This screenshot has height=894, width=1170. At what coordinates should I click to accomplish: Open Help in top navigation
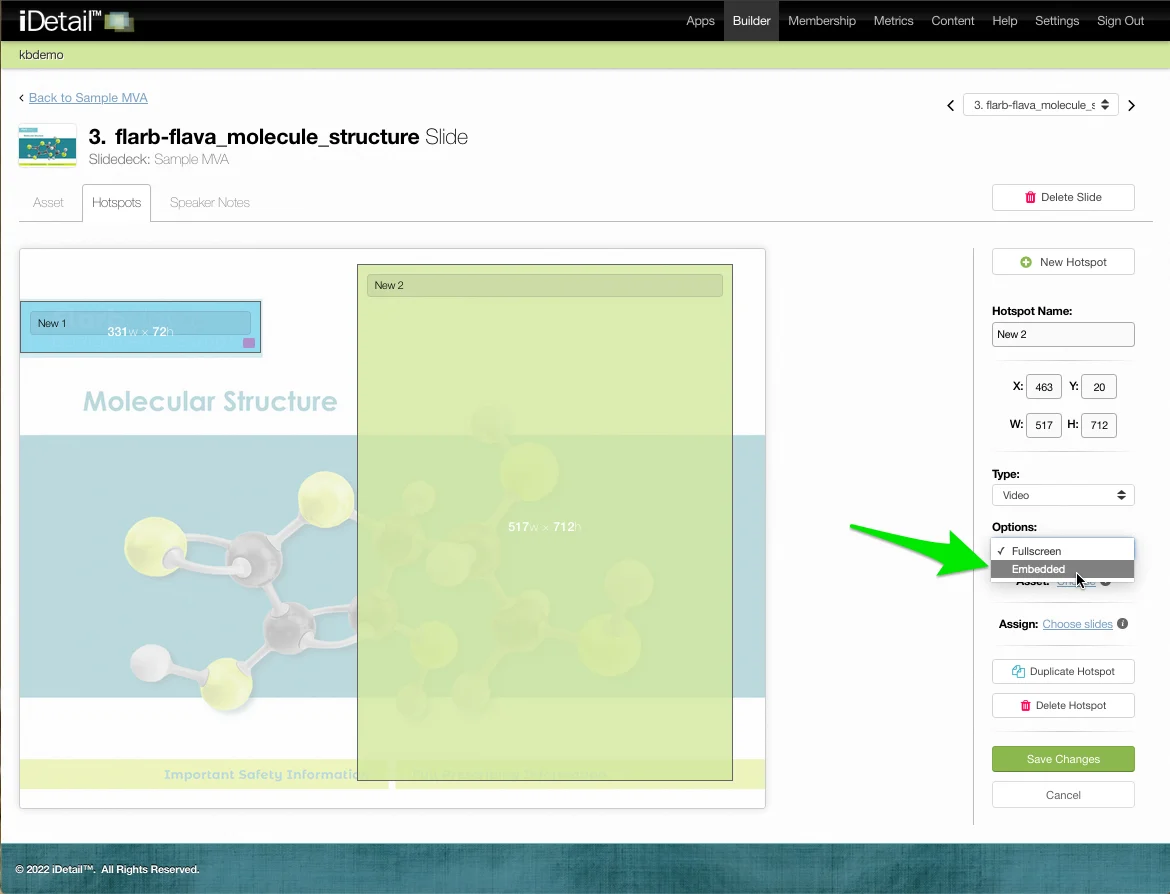pyautogui.click(x=1004, y=20)
